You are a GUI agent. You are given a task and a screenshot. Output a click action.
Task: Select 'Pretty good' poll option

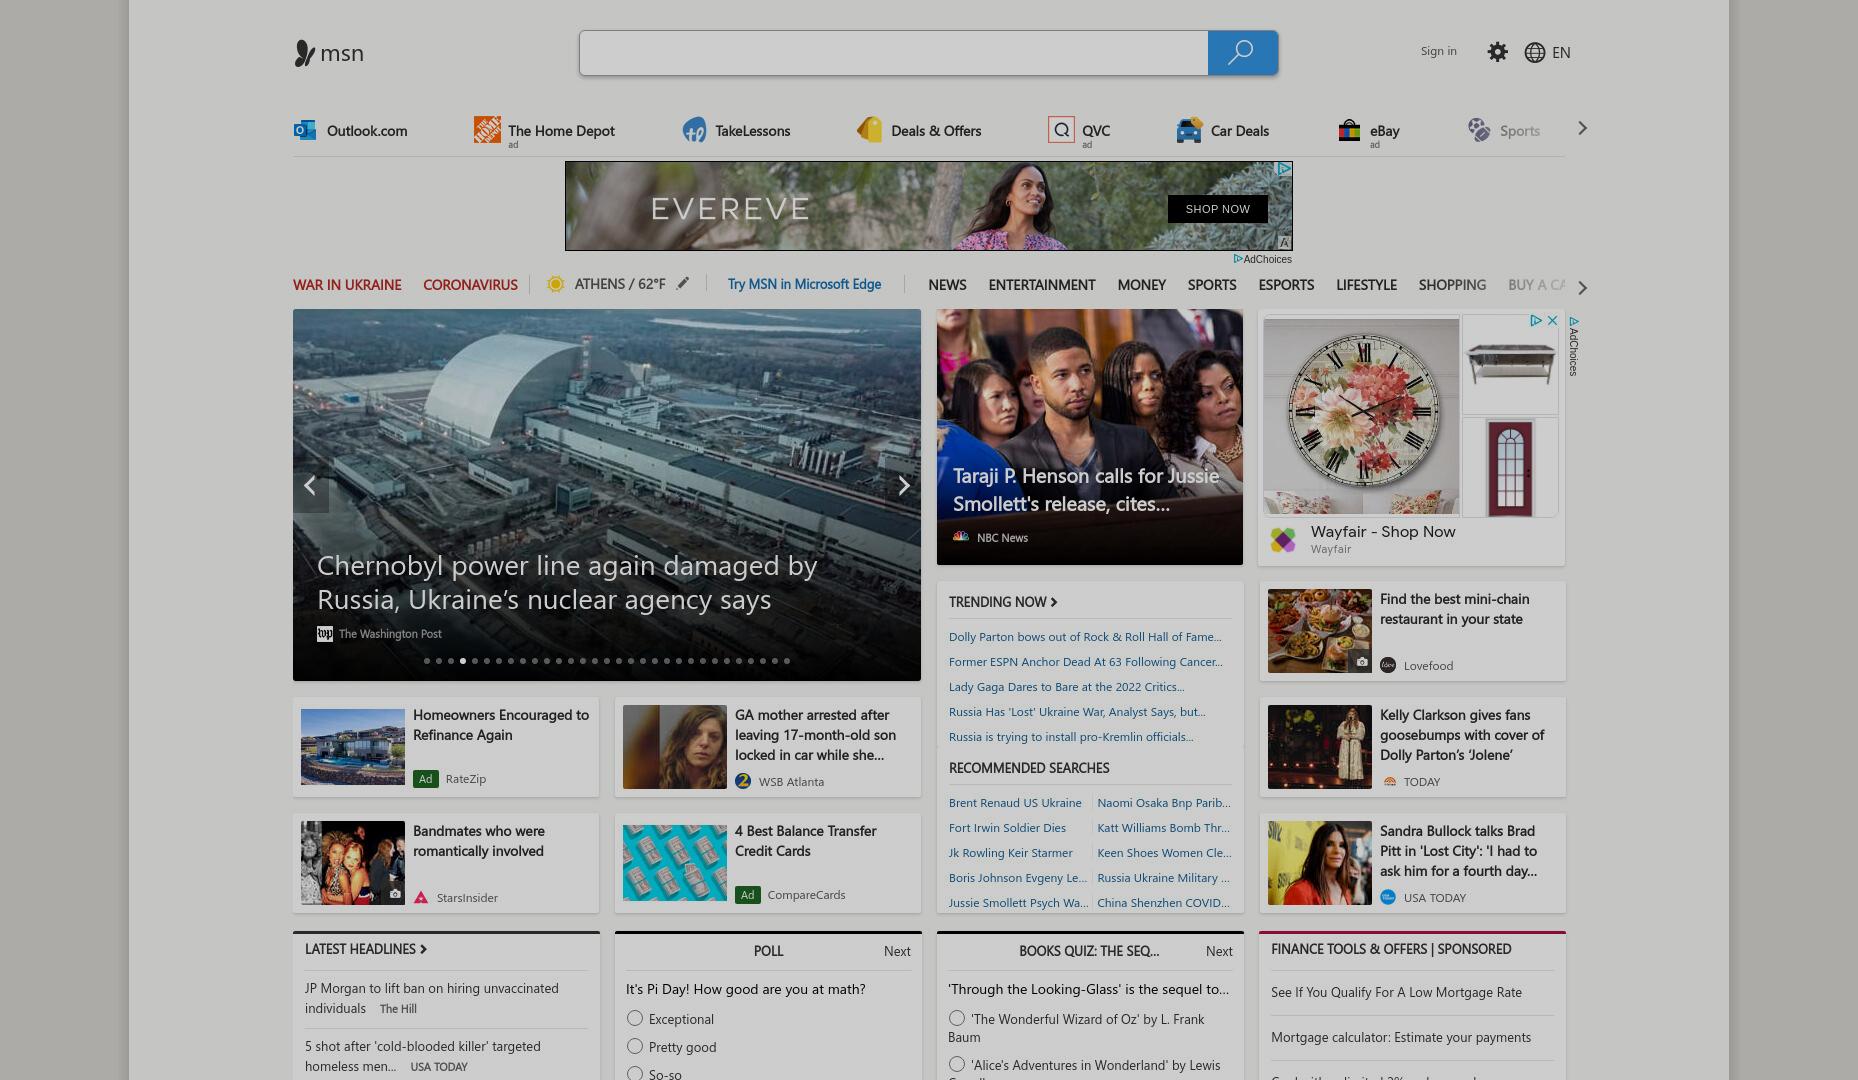[635, 1046]
